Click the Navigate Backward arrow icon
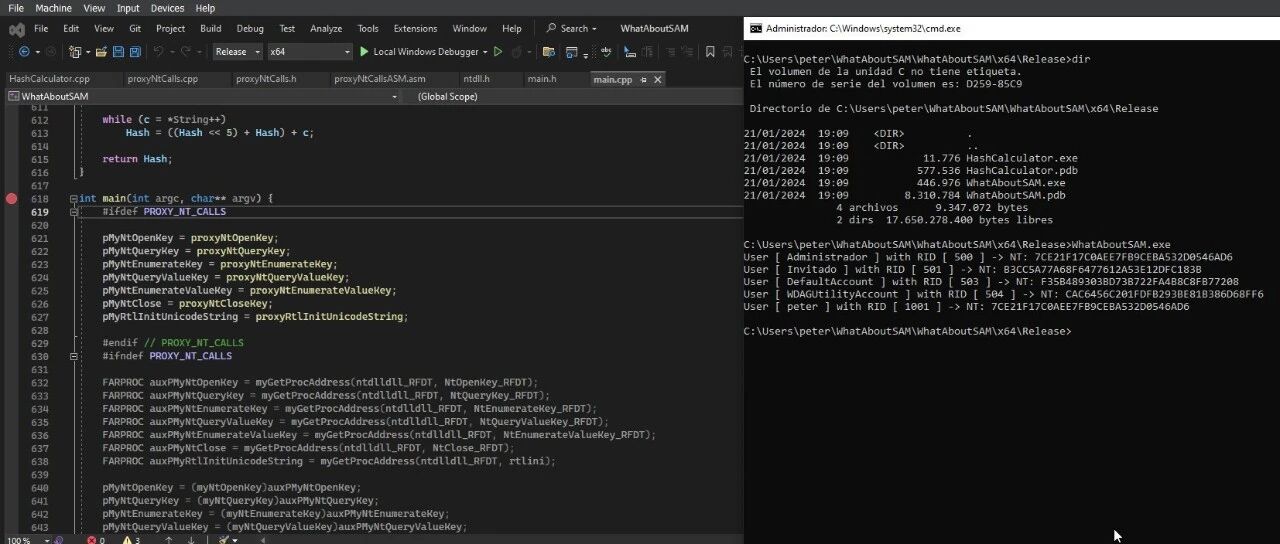Viewport: 1280px width, 544px height. pyautogui.click(x=23, y=51)
